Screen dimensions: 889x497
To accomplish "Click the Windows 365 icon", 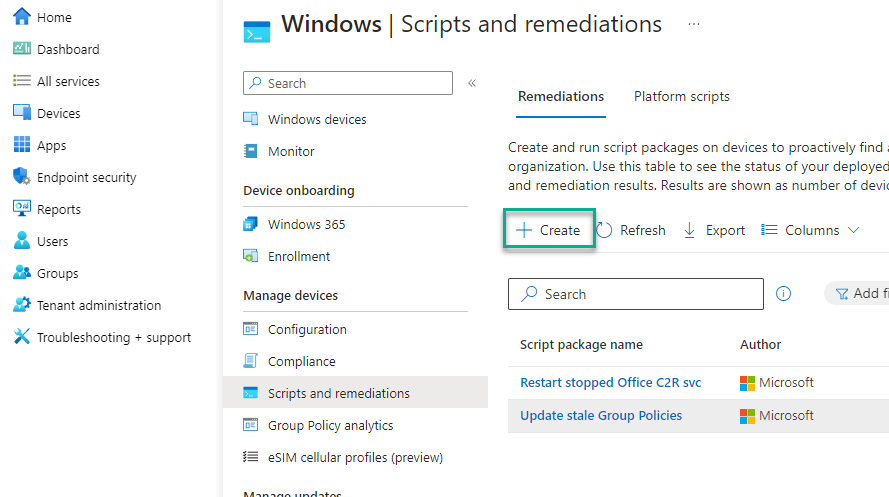I will 251,224.
